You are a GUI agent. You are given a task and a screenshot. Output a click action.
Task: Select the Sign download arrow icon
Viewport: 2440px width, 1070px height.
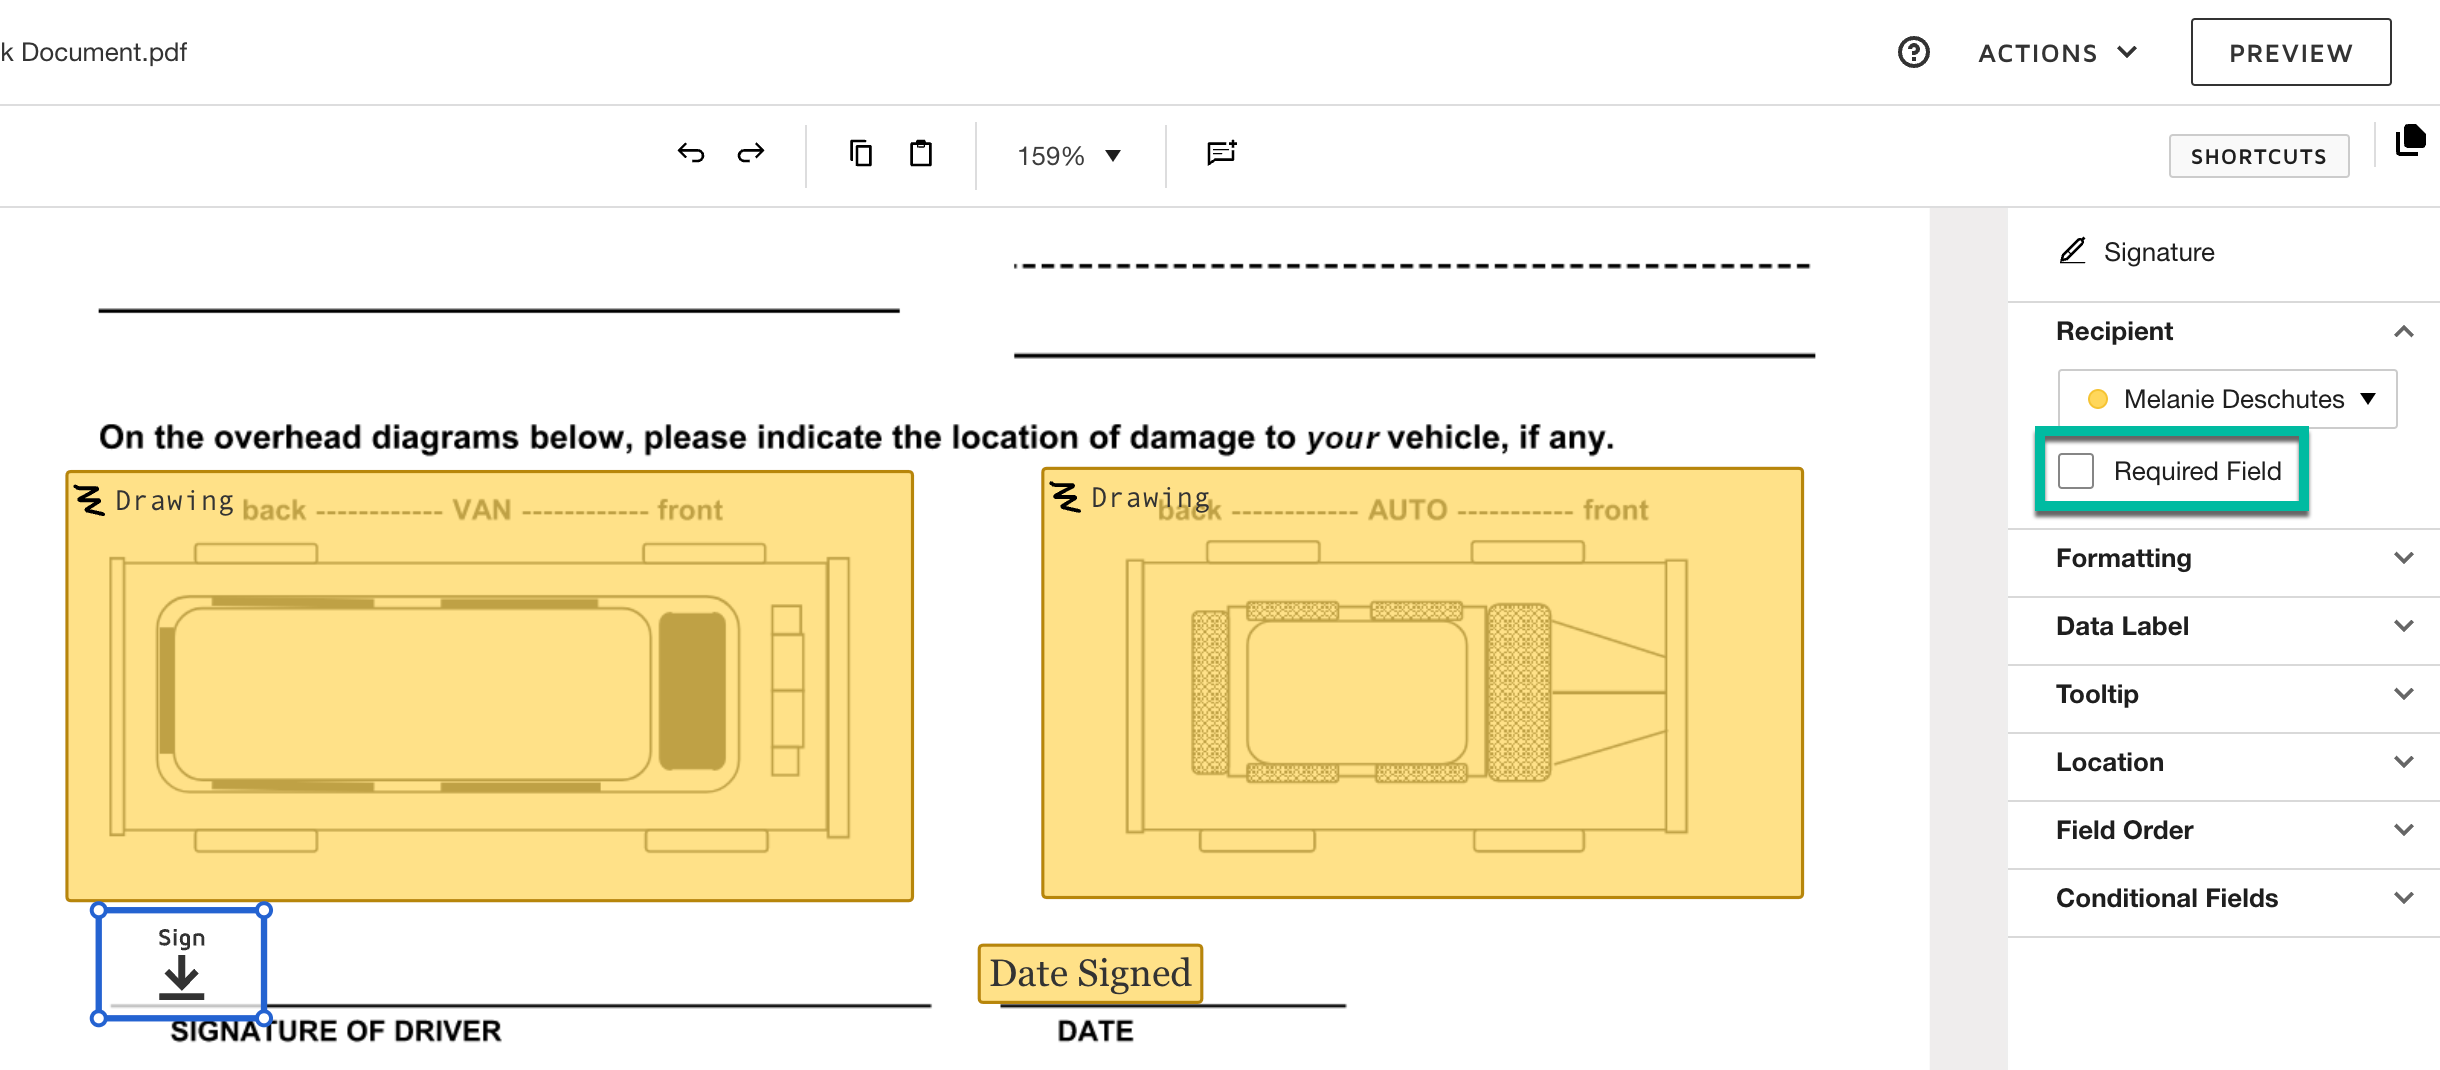pyautogui.click(x=181, y=976)
